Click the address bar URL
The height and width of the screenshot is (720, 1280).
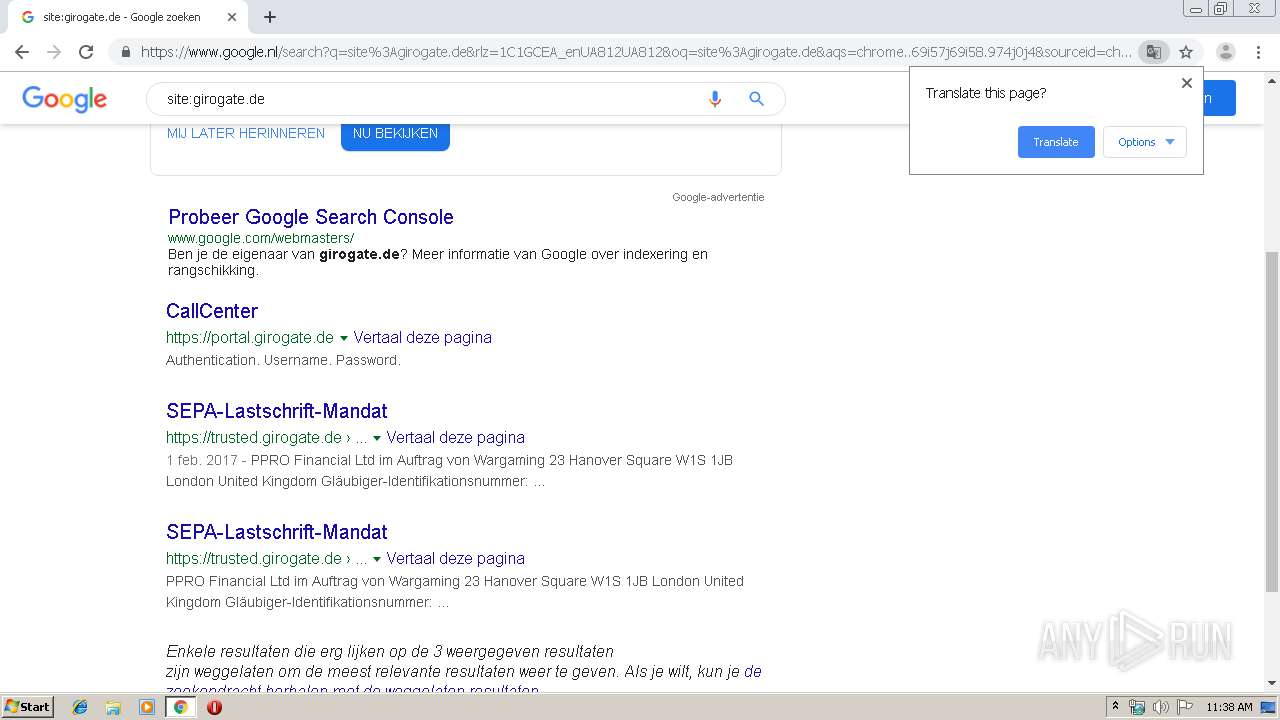pyautogui.click(x=636, y=52)
